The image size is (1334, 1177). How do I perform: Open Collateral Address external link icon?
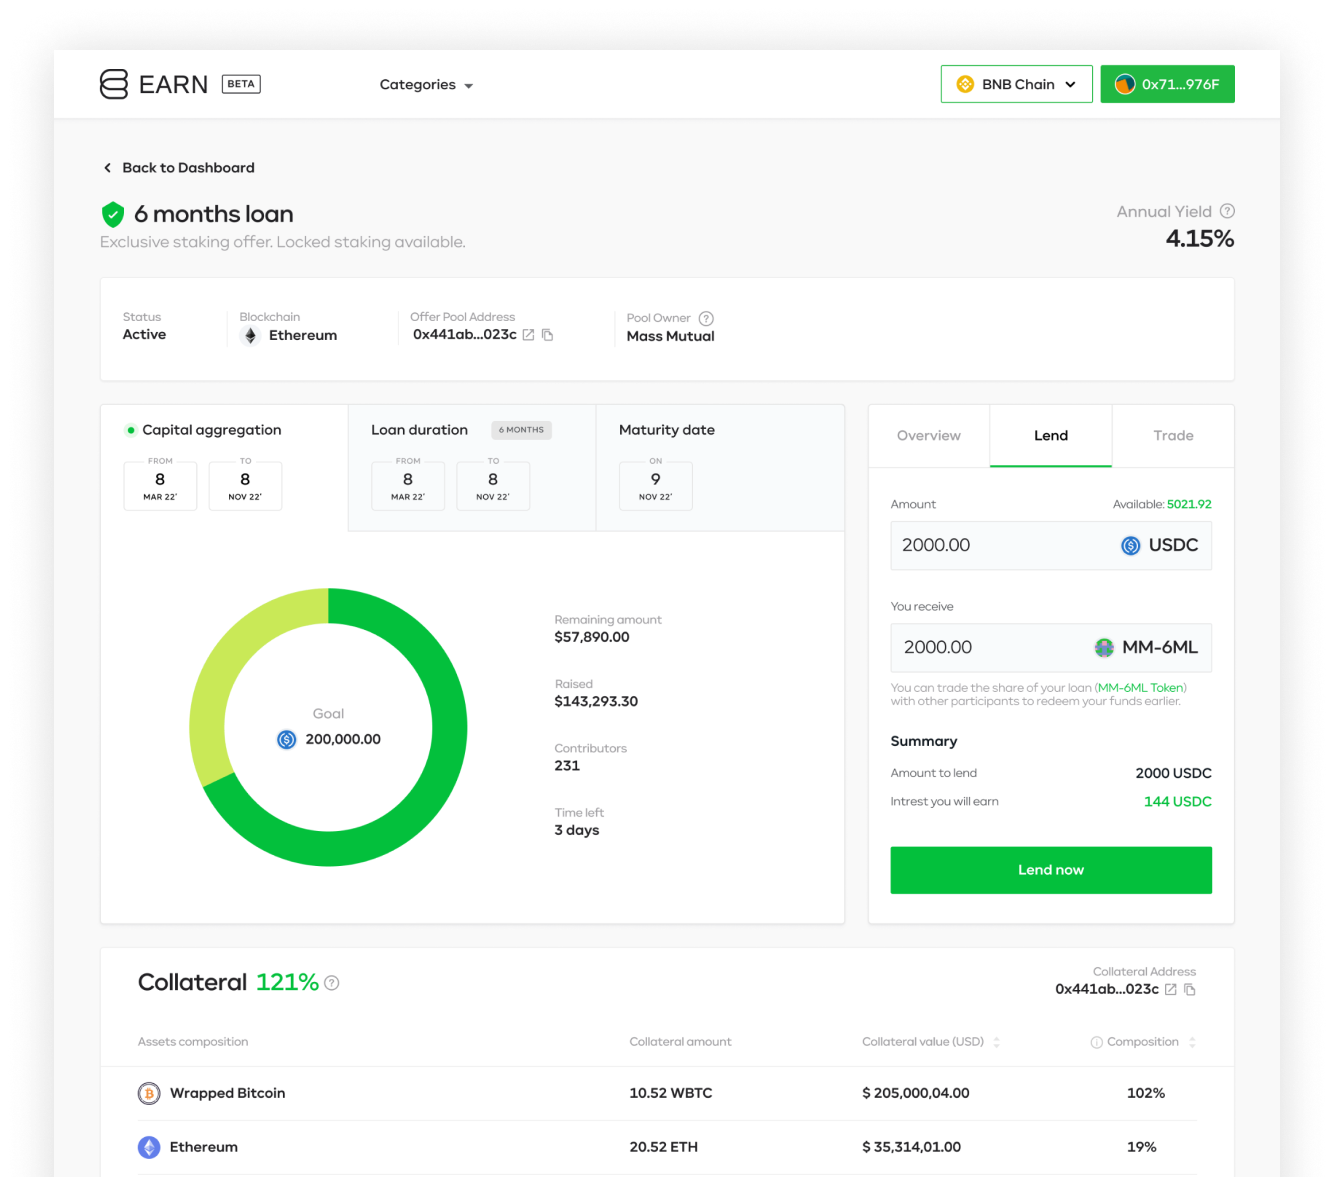point(1171,989)
